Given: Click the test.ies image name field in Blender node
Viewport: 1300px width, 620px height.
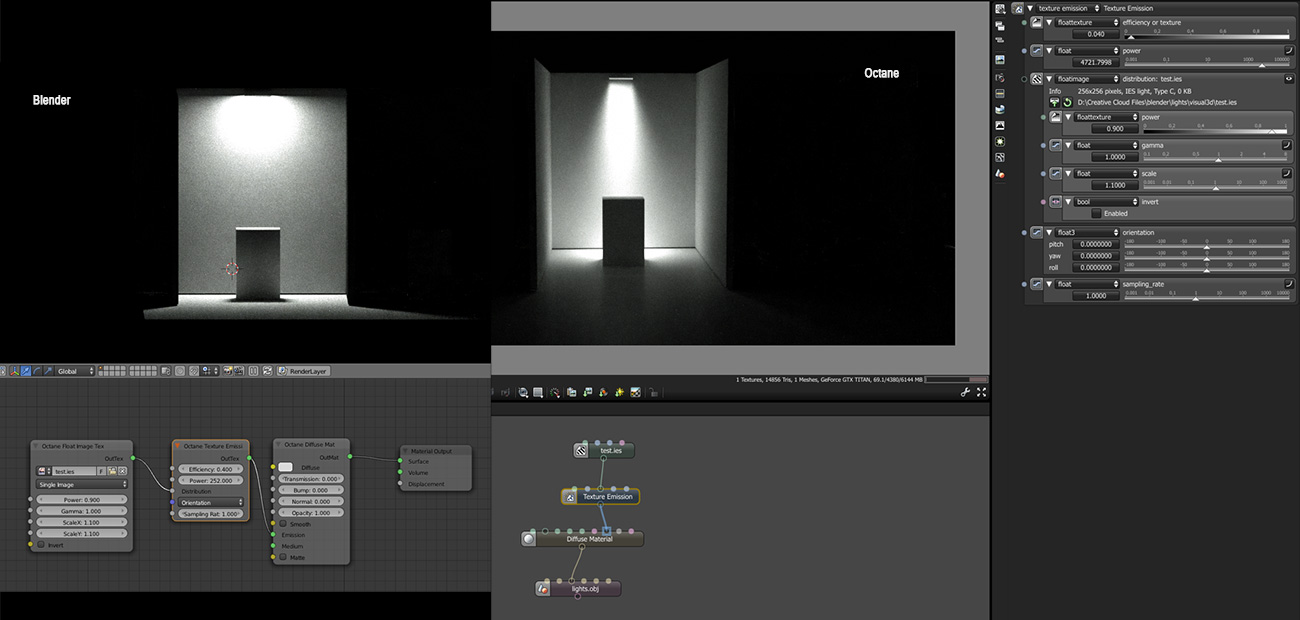Looking at the screenshot, I should click(74, 471).
